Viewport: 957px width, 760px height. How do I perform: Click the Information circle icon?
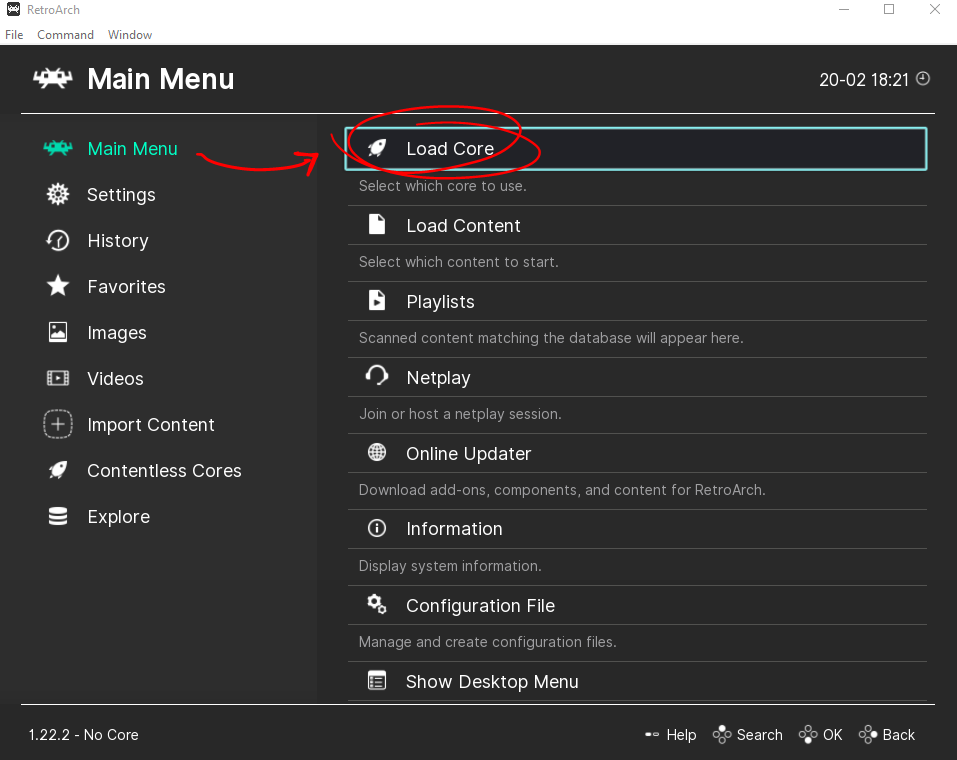pos(377,528)
